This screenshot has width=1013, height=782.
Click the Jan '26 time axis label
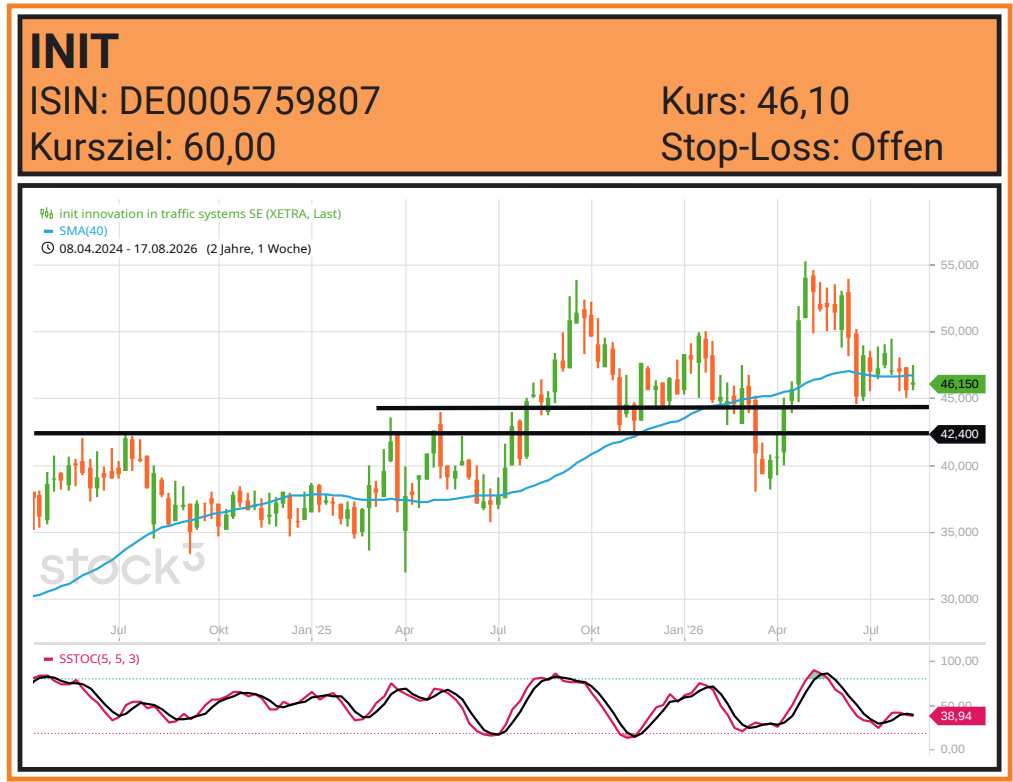pyautogui.click(x=684, y=629)
